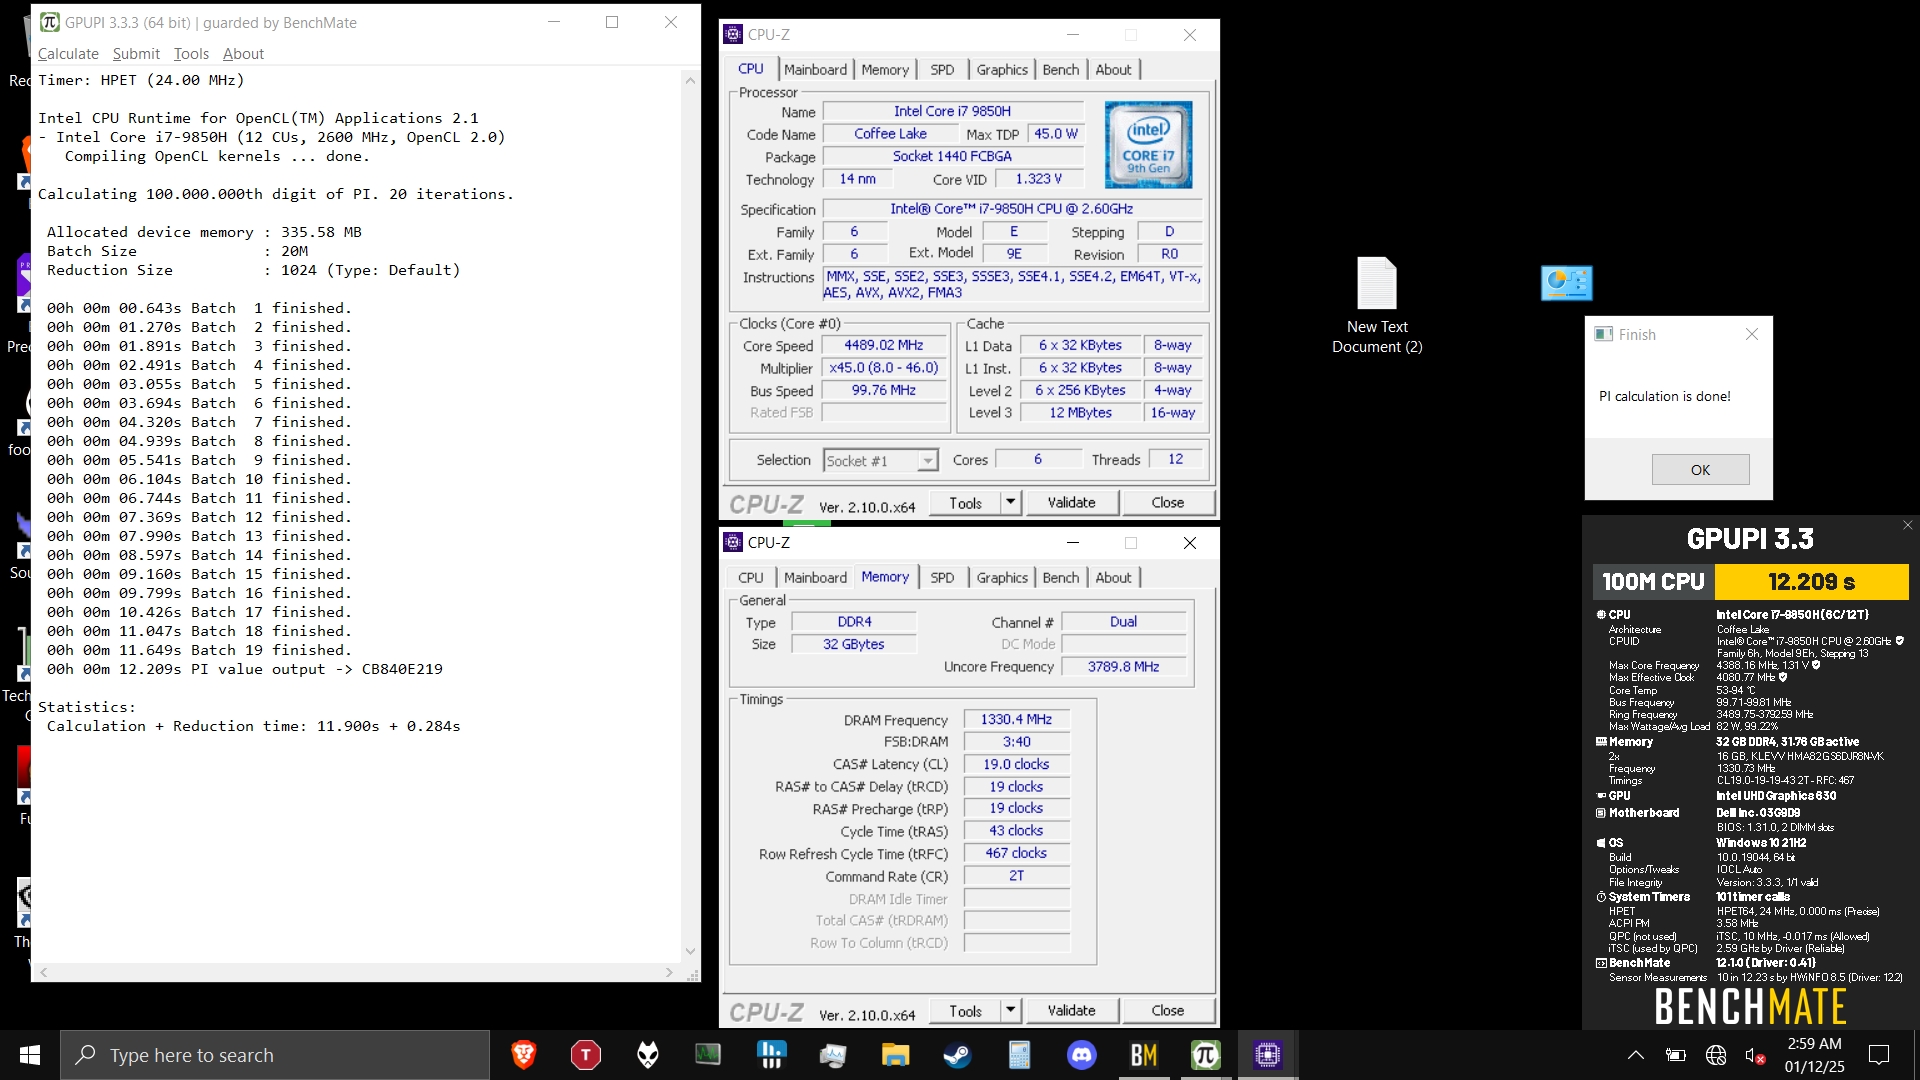Switch to CPU tab in lower CPU-Z window
This screenshot has width=1920, height=1080.
click(751, 577)
